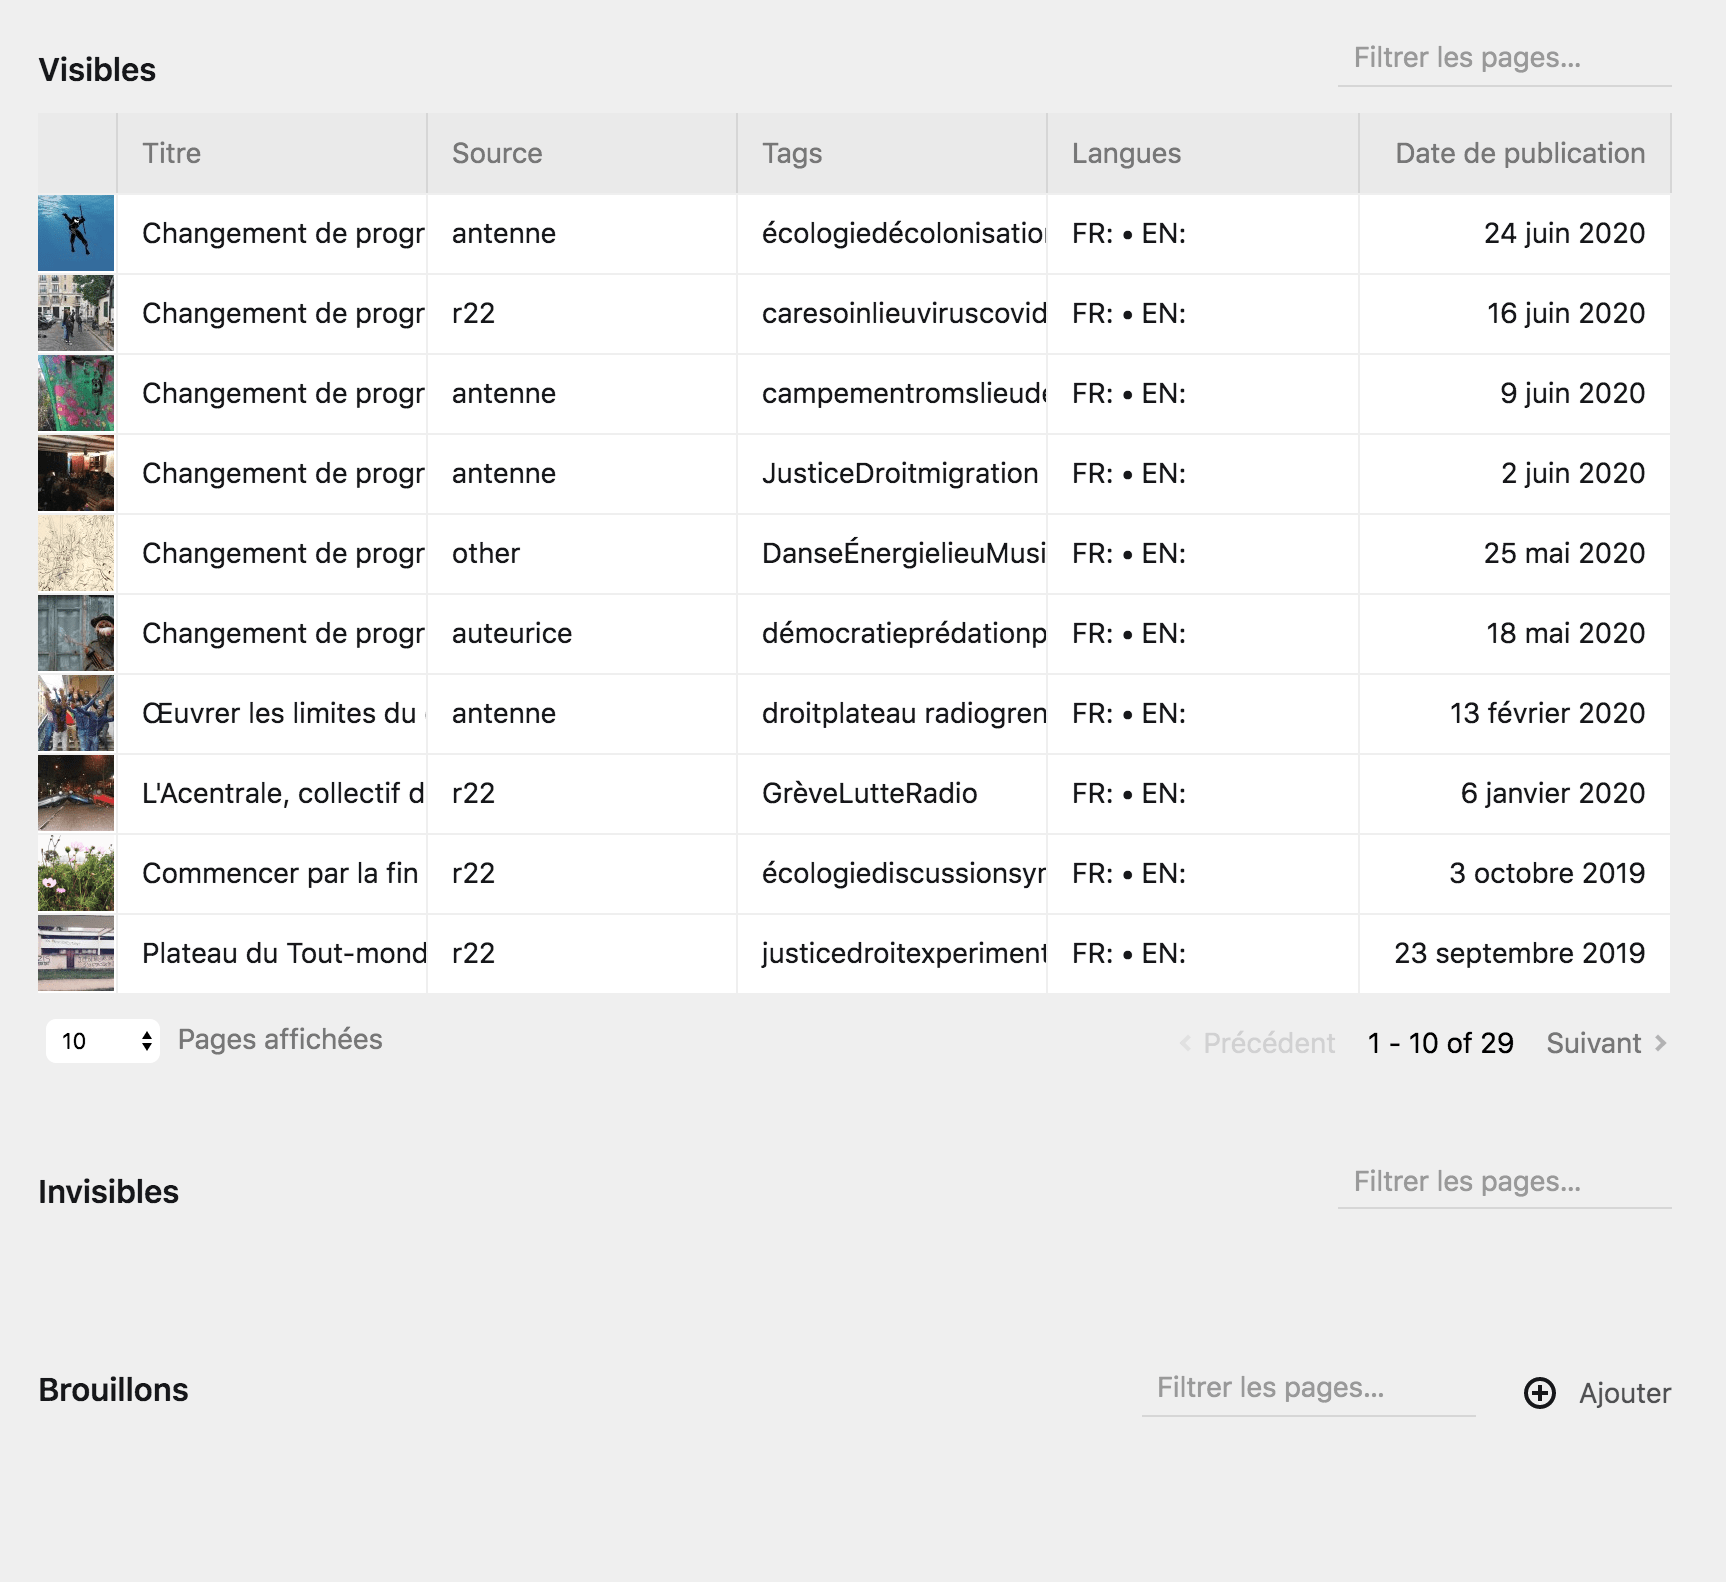Click the underwater diver thumbnail in the first row
Screen dimensions: 1726x1582
76,233
